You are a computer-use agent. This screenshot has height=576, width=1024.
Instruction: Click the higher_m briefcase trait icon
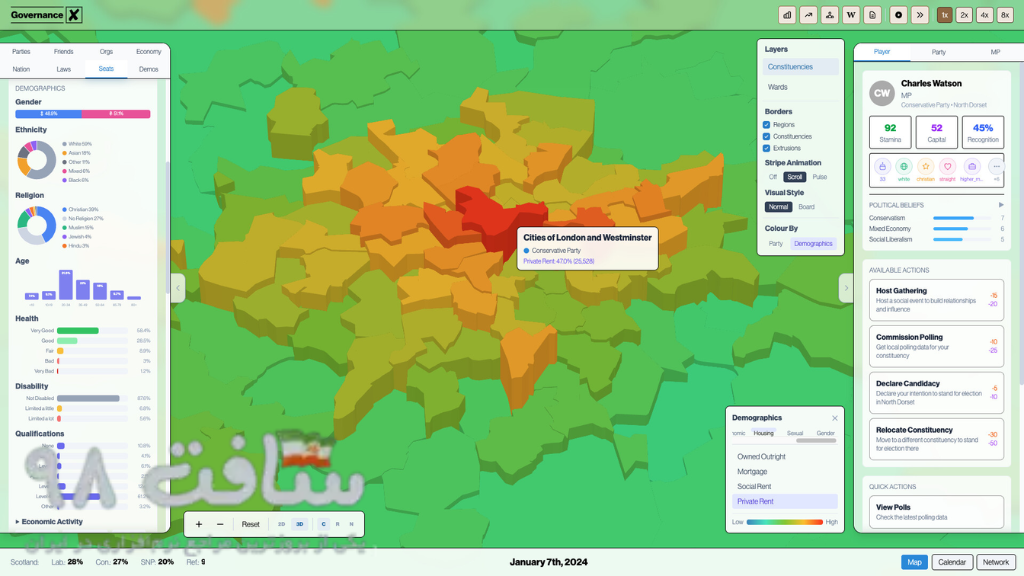pyautogui.click(x=972, y=167)
